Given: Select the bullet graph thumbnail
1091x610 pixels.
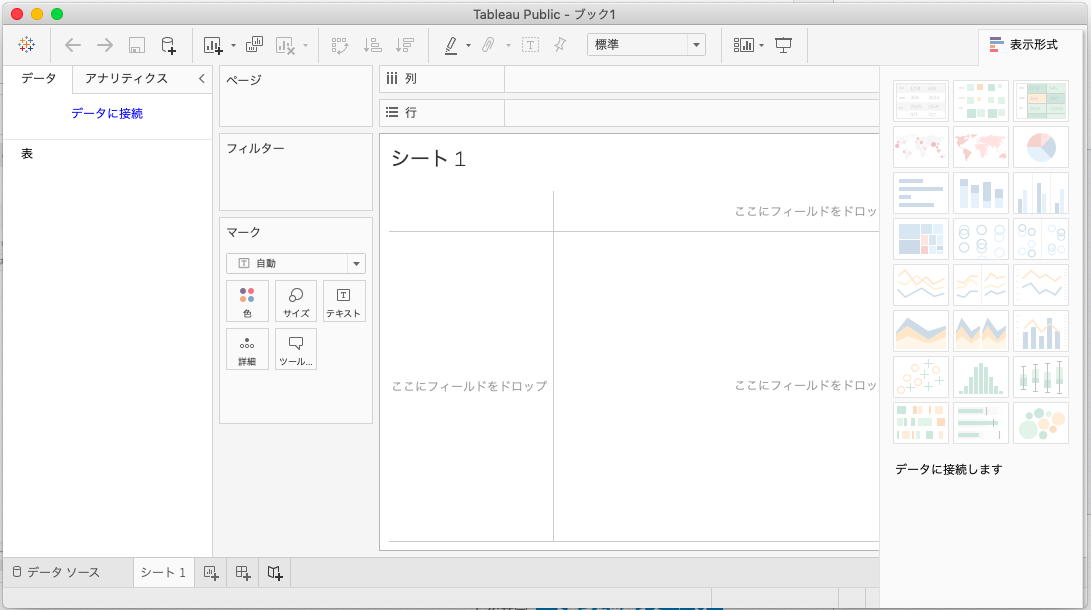Looking at the screenshot, I should coord(980,422).
